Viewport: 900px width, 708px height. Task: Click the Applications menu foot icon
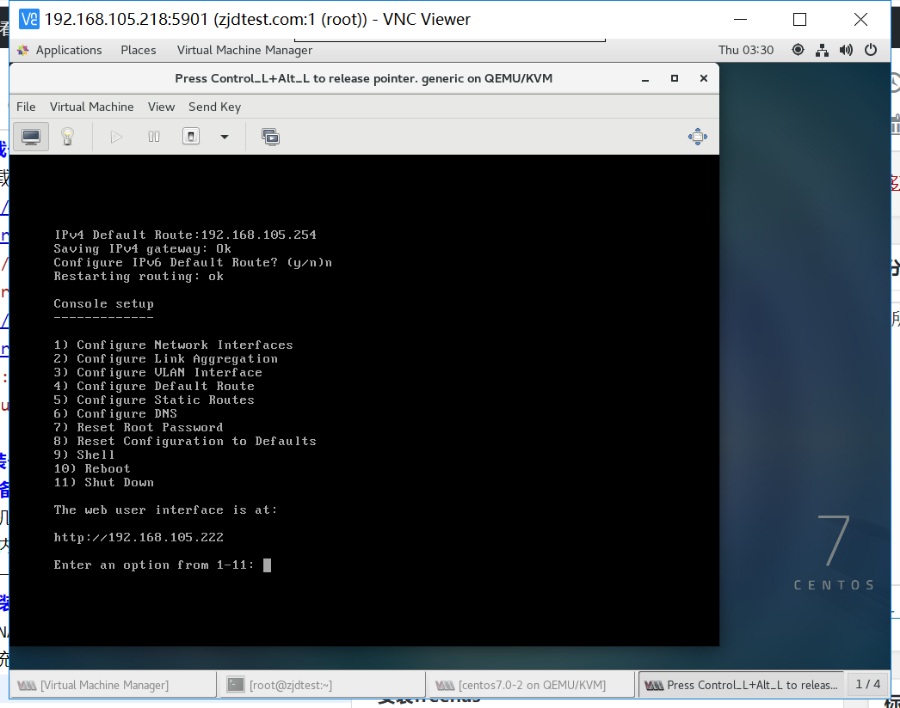pyautogui.click(x=23, y=50)
